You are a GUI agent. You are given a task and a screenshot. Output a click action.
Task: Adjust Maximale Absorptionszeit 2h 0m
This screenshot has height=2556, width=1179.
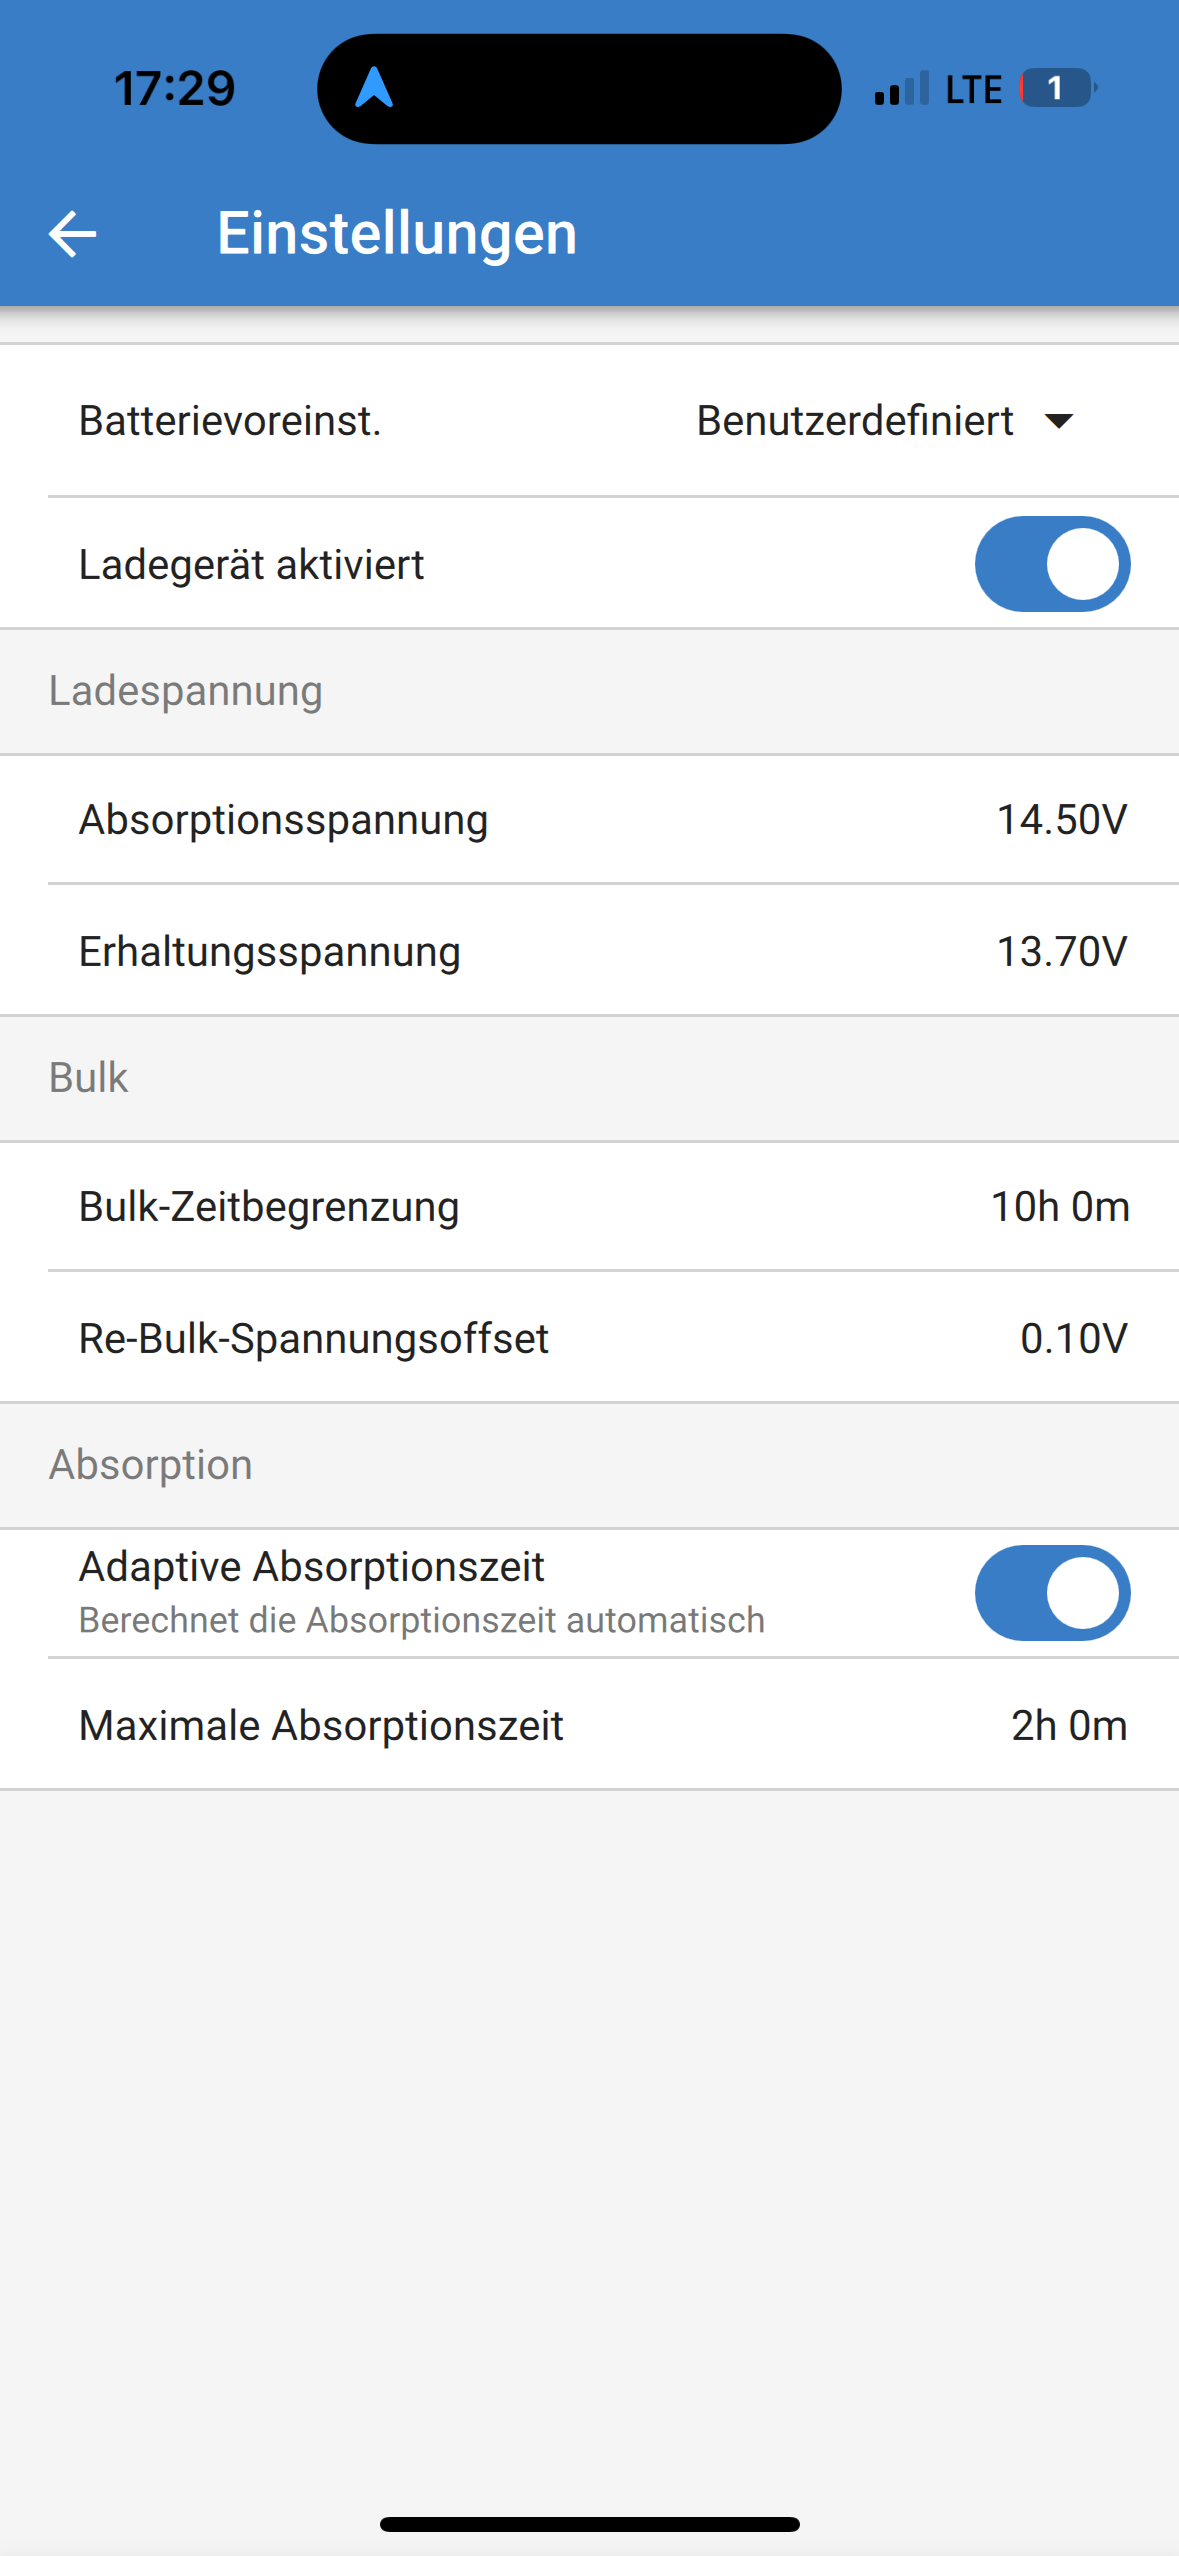pyautogui.click(x=1069, y=1726)
